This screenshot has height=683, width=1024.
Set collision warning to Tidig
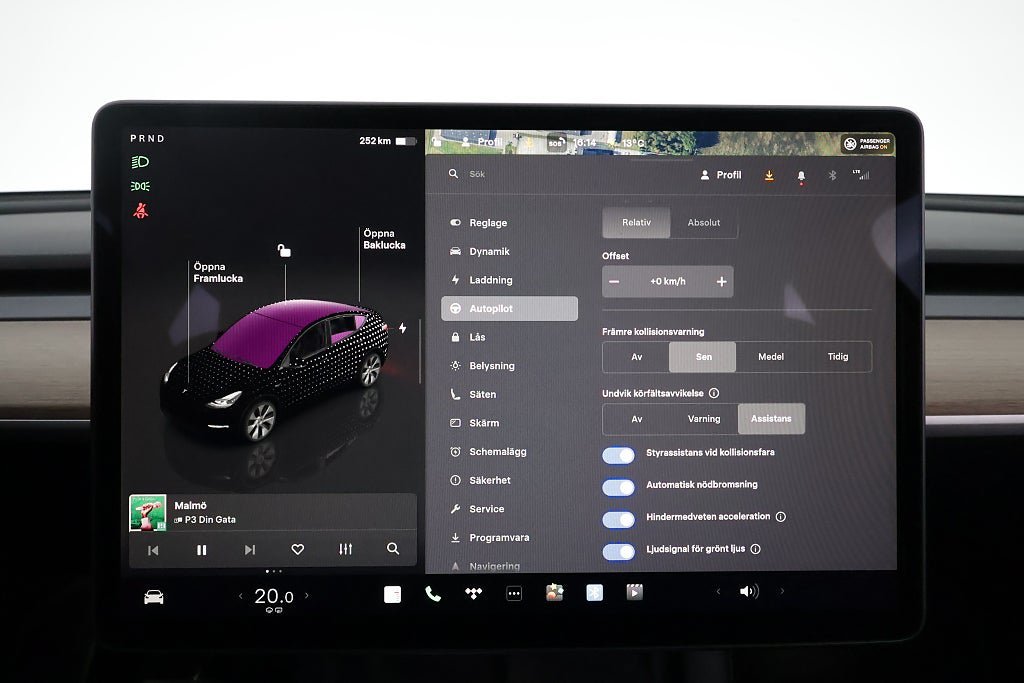pyautogui.click(x=837, y=357)
